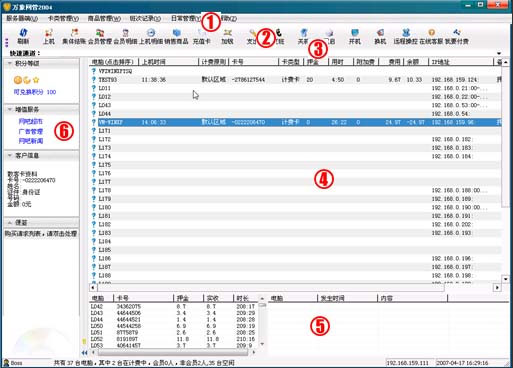
Task: Click the Boss user icon in status bar
Action: [6, 363]
